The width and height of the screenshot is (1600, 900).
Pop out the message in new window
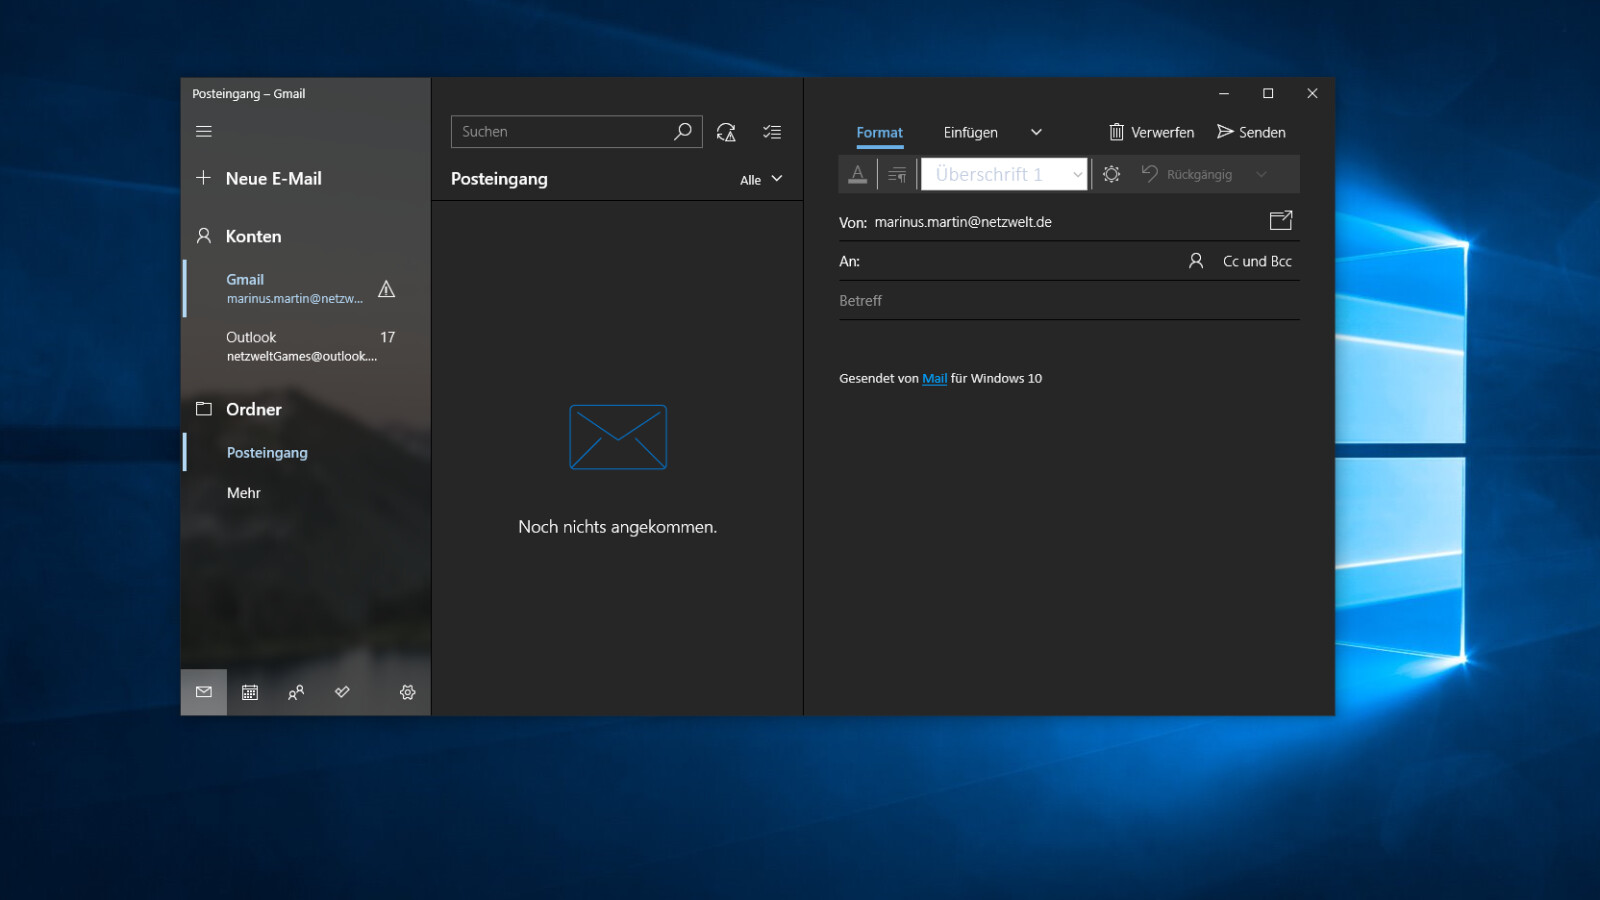click(1280, 220)
